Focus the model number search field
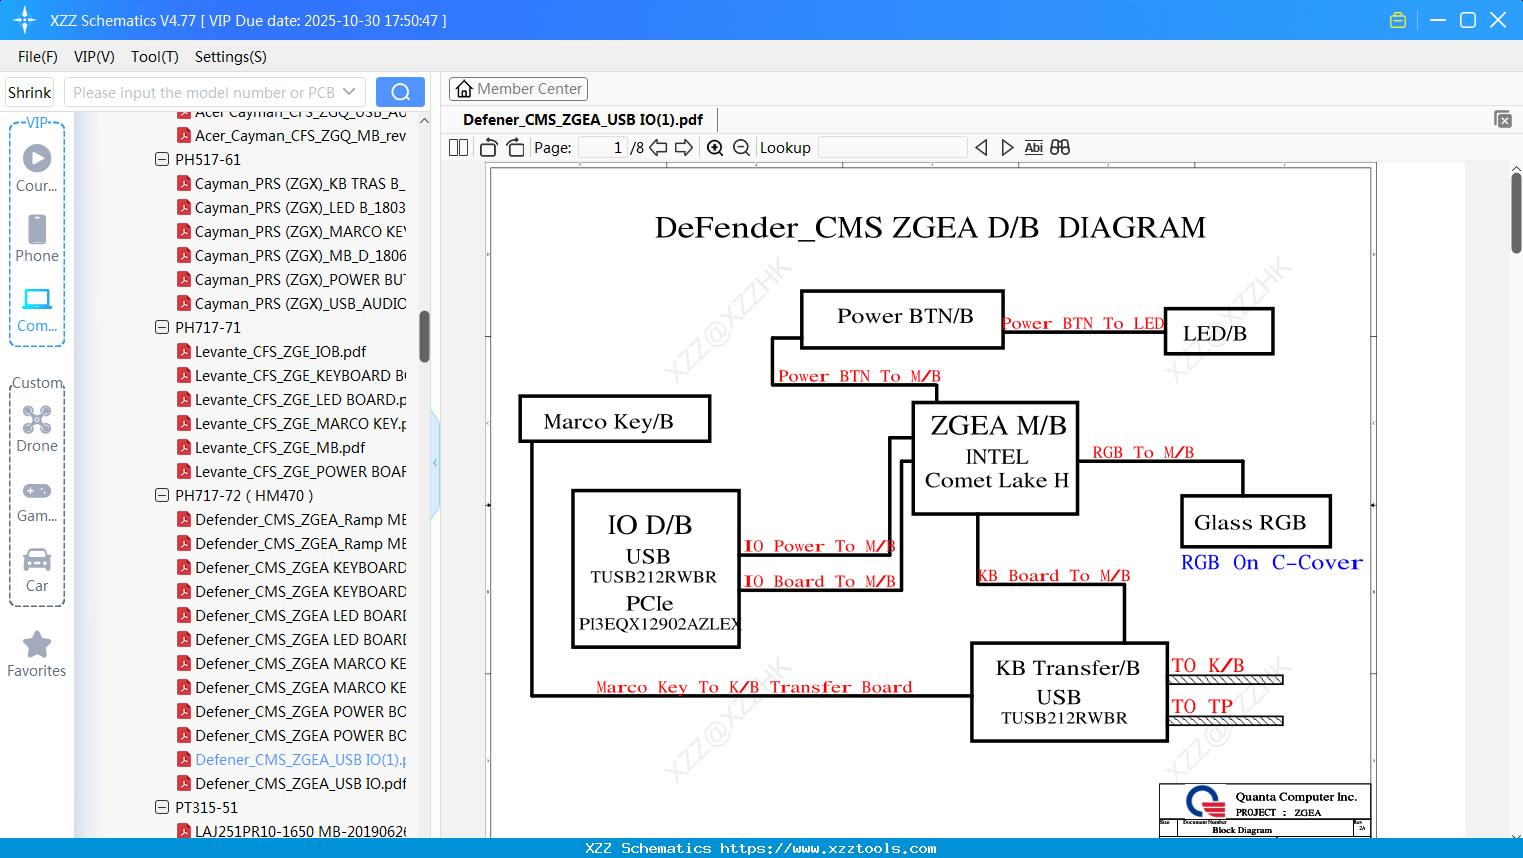Viewport: 1523px width, 858px height. click(204, 92)
